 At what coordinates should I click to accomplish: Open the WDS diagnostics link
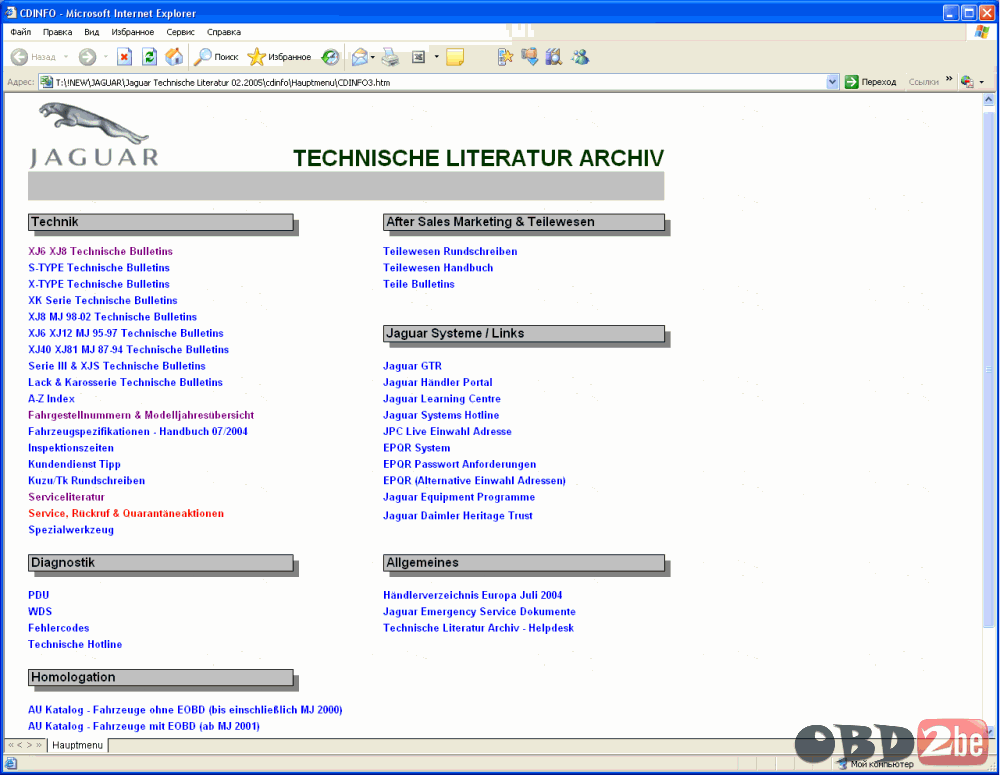40,612
